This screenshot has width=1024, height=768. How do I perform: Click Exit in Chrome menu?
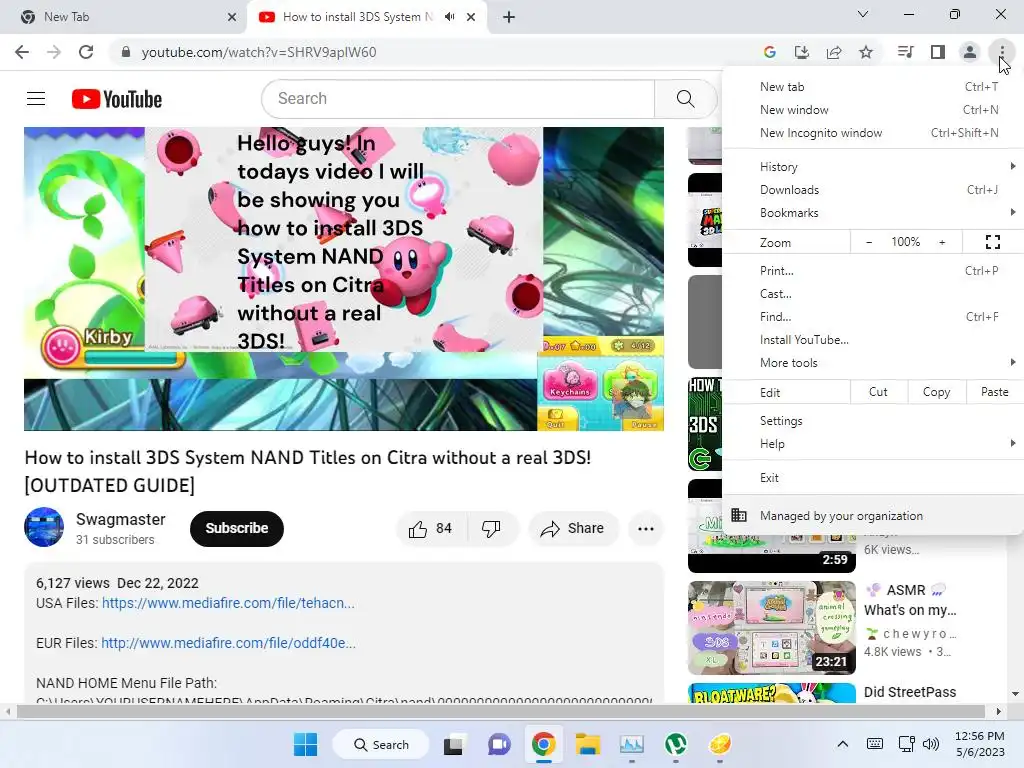pyautogui.click(x=873, y=478)
